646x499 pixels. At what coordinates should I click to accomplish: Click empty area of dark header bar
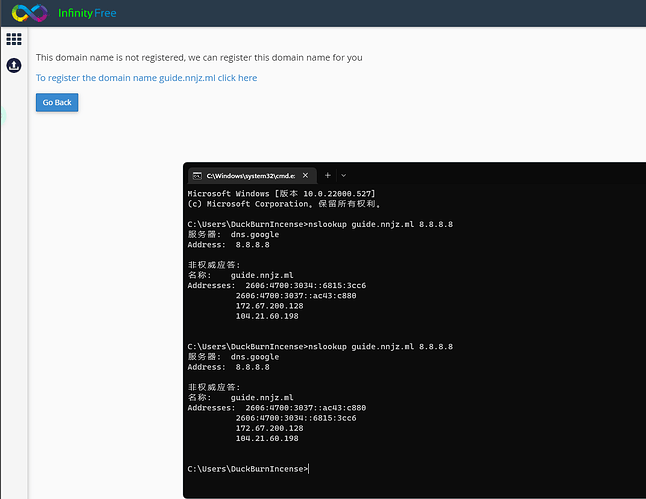coord(400,13)
